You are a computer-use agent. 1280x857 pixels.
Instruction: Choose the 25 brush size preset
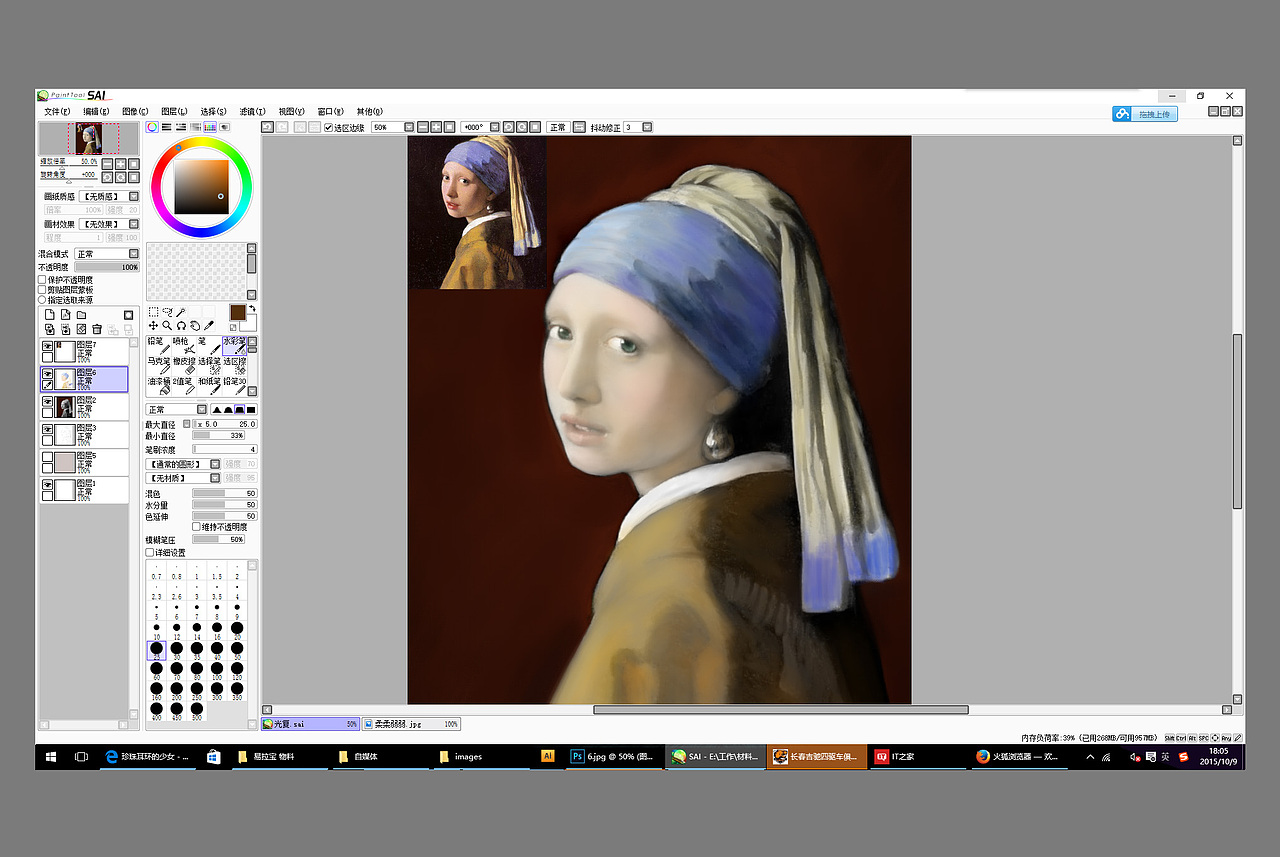click(x=157, y=650)
